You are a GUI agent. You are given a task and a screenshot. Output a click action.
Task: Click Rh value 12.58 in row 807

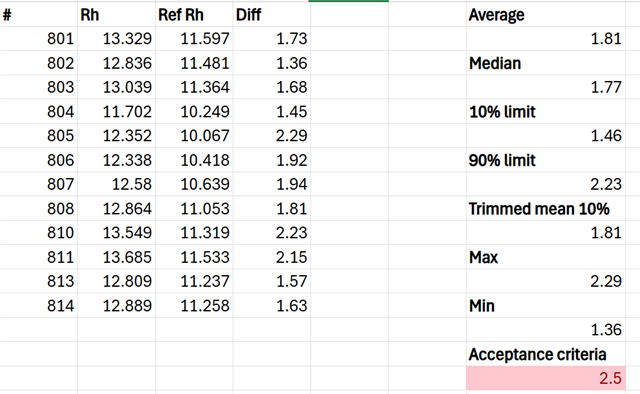[116, 184]
